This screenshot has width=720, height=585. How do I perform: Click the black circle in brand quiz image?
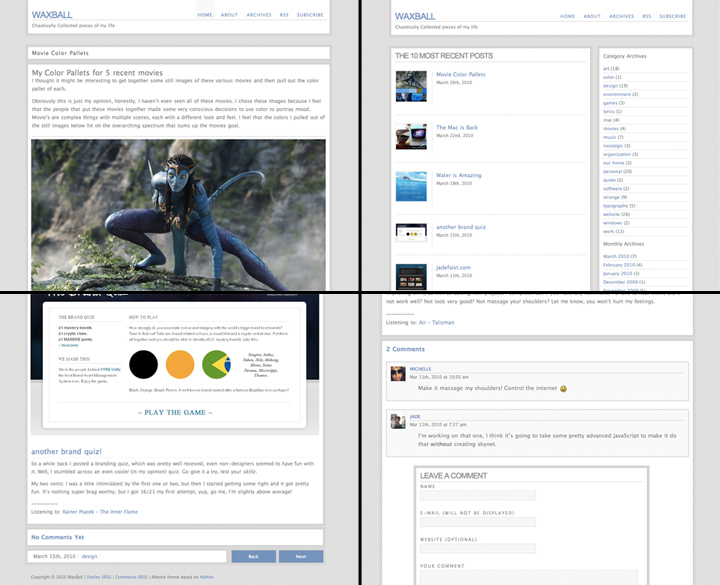(x=143, y=365)
